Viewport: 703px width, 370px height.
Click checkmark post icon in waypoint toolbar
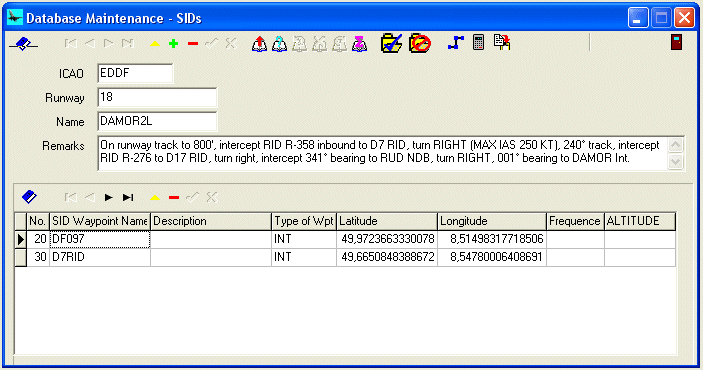point(193,197)
